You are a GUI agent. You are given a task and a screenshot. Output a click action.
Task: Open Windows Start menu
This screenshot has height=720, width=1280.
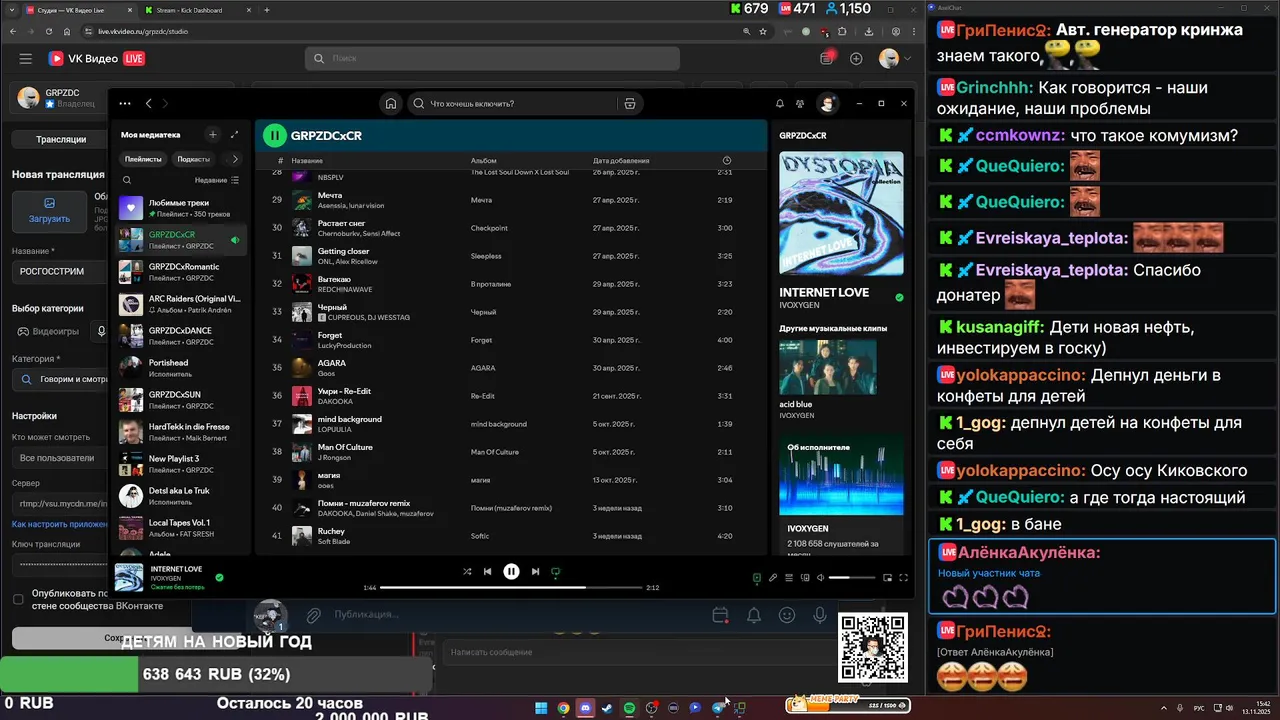tap(541, 708)
